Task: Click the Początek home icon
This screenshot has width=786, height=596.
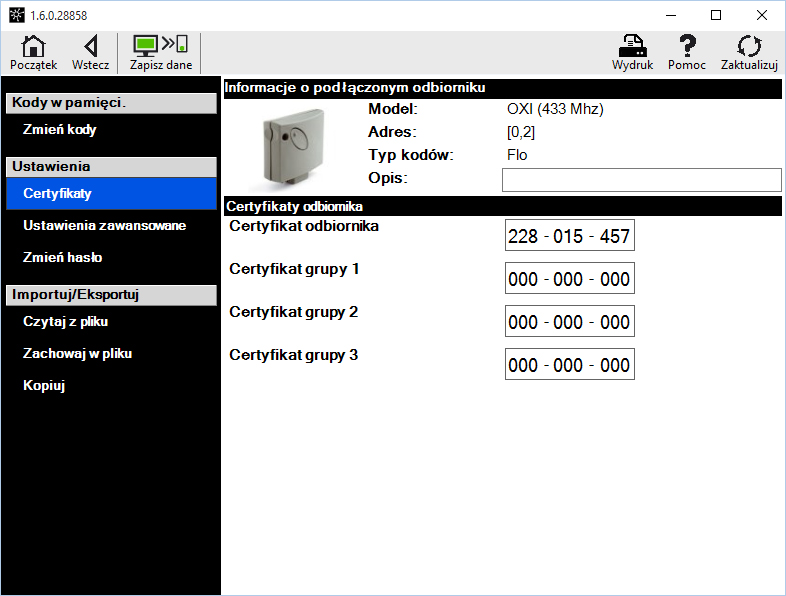Action: 33,52
